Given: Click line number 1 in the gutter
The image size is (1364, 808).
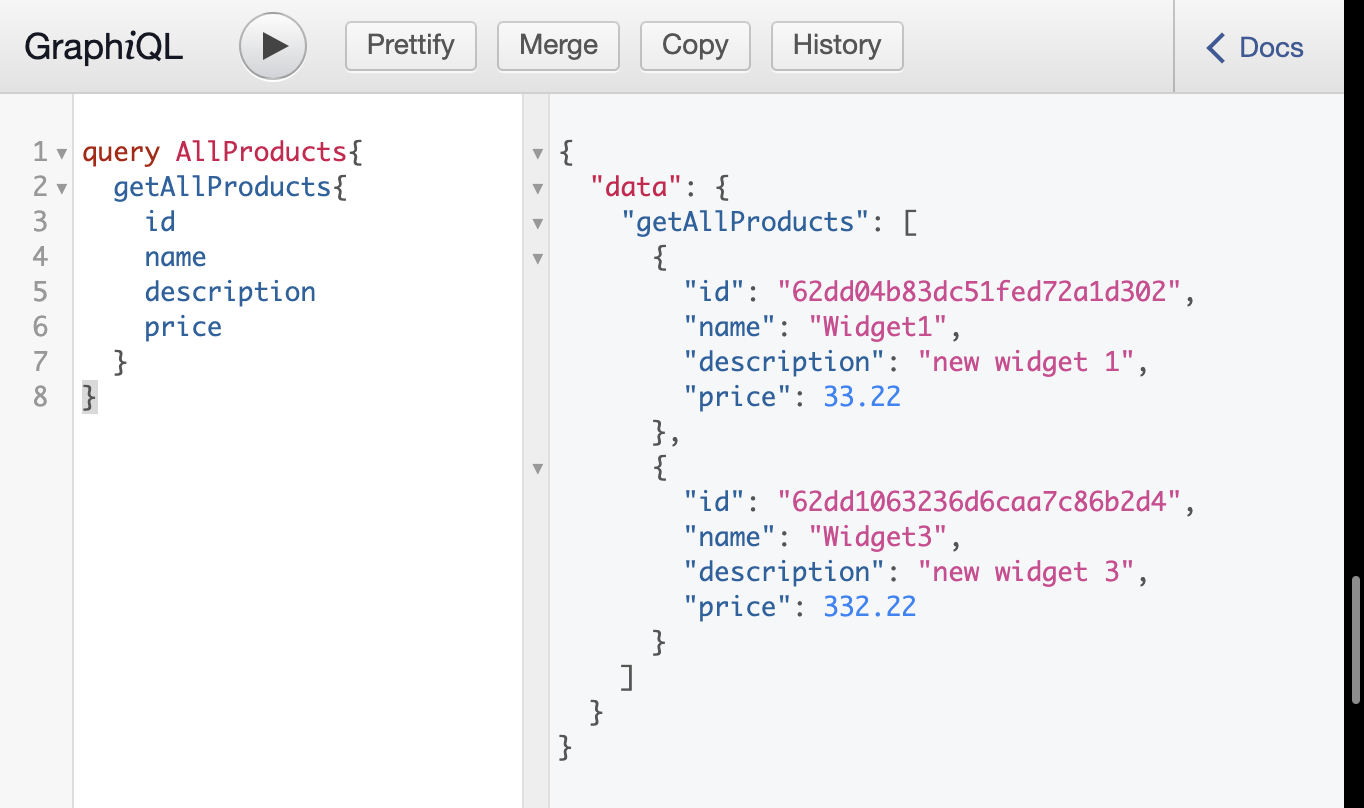Looking at the screenshot, I should tap(40, 152).
